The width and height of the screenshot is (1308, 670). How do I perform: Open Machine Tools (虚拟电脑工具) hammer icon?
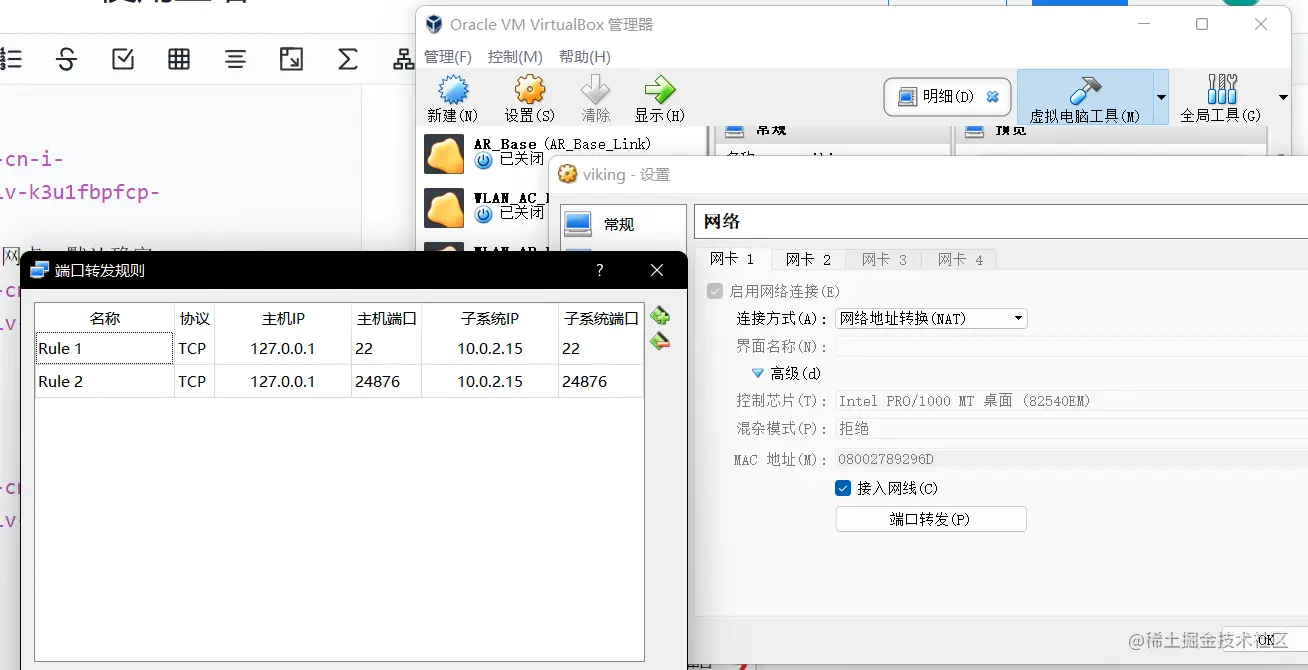(x=1085, y=90)
